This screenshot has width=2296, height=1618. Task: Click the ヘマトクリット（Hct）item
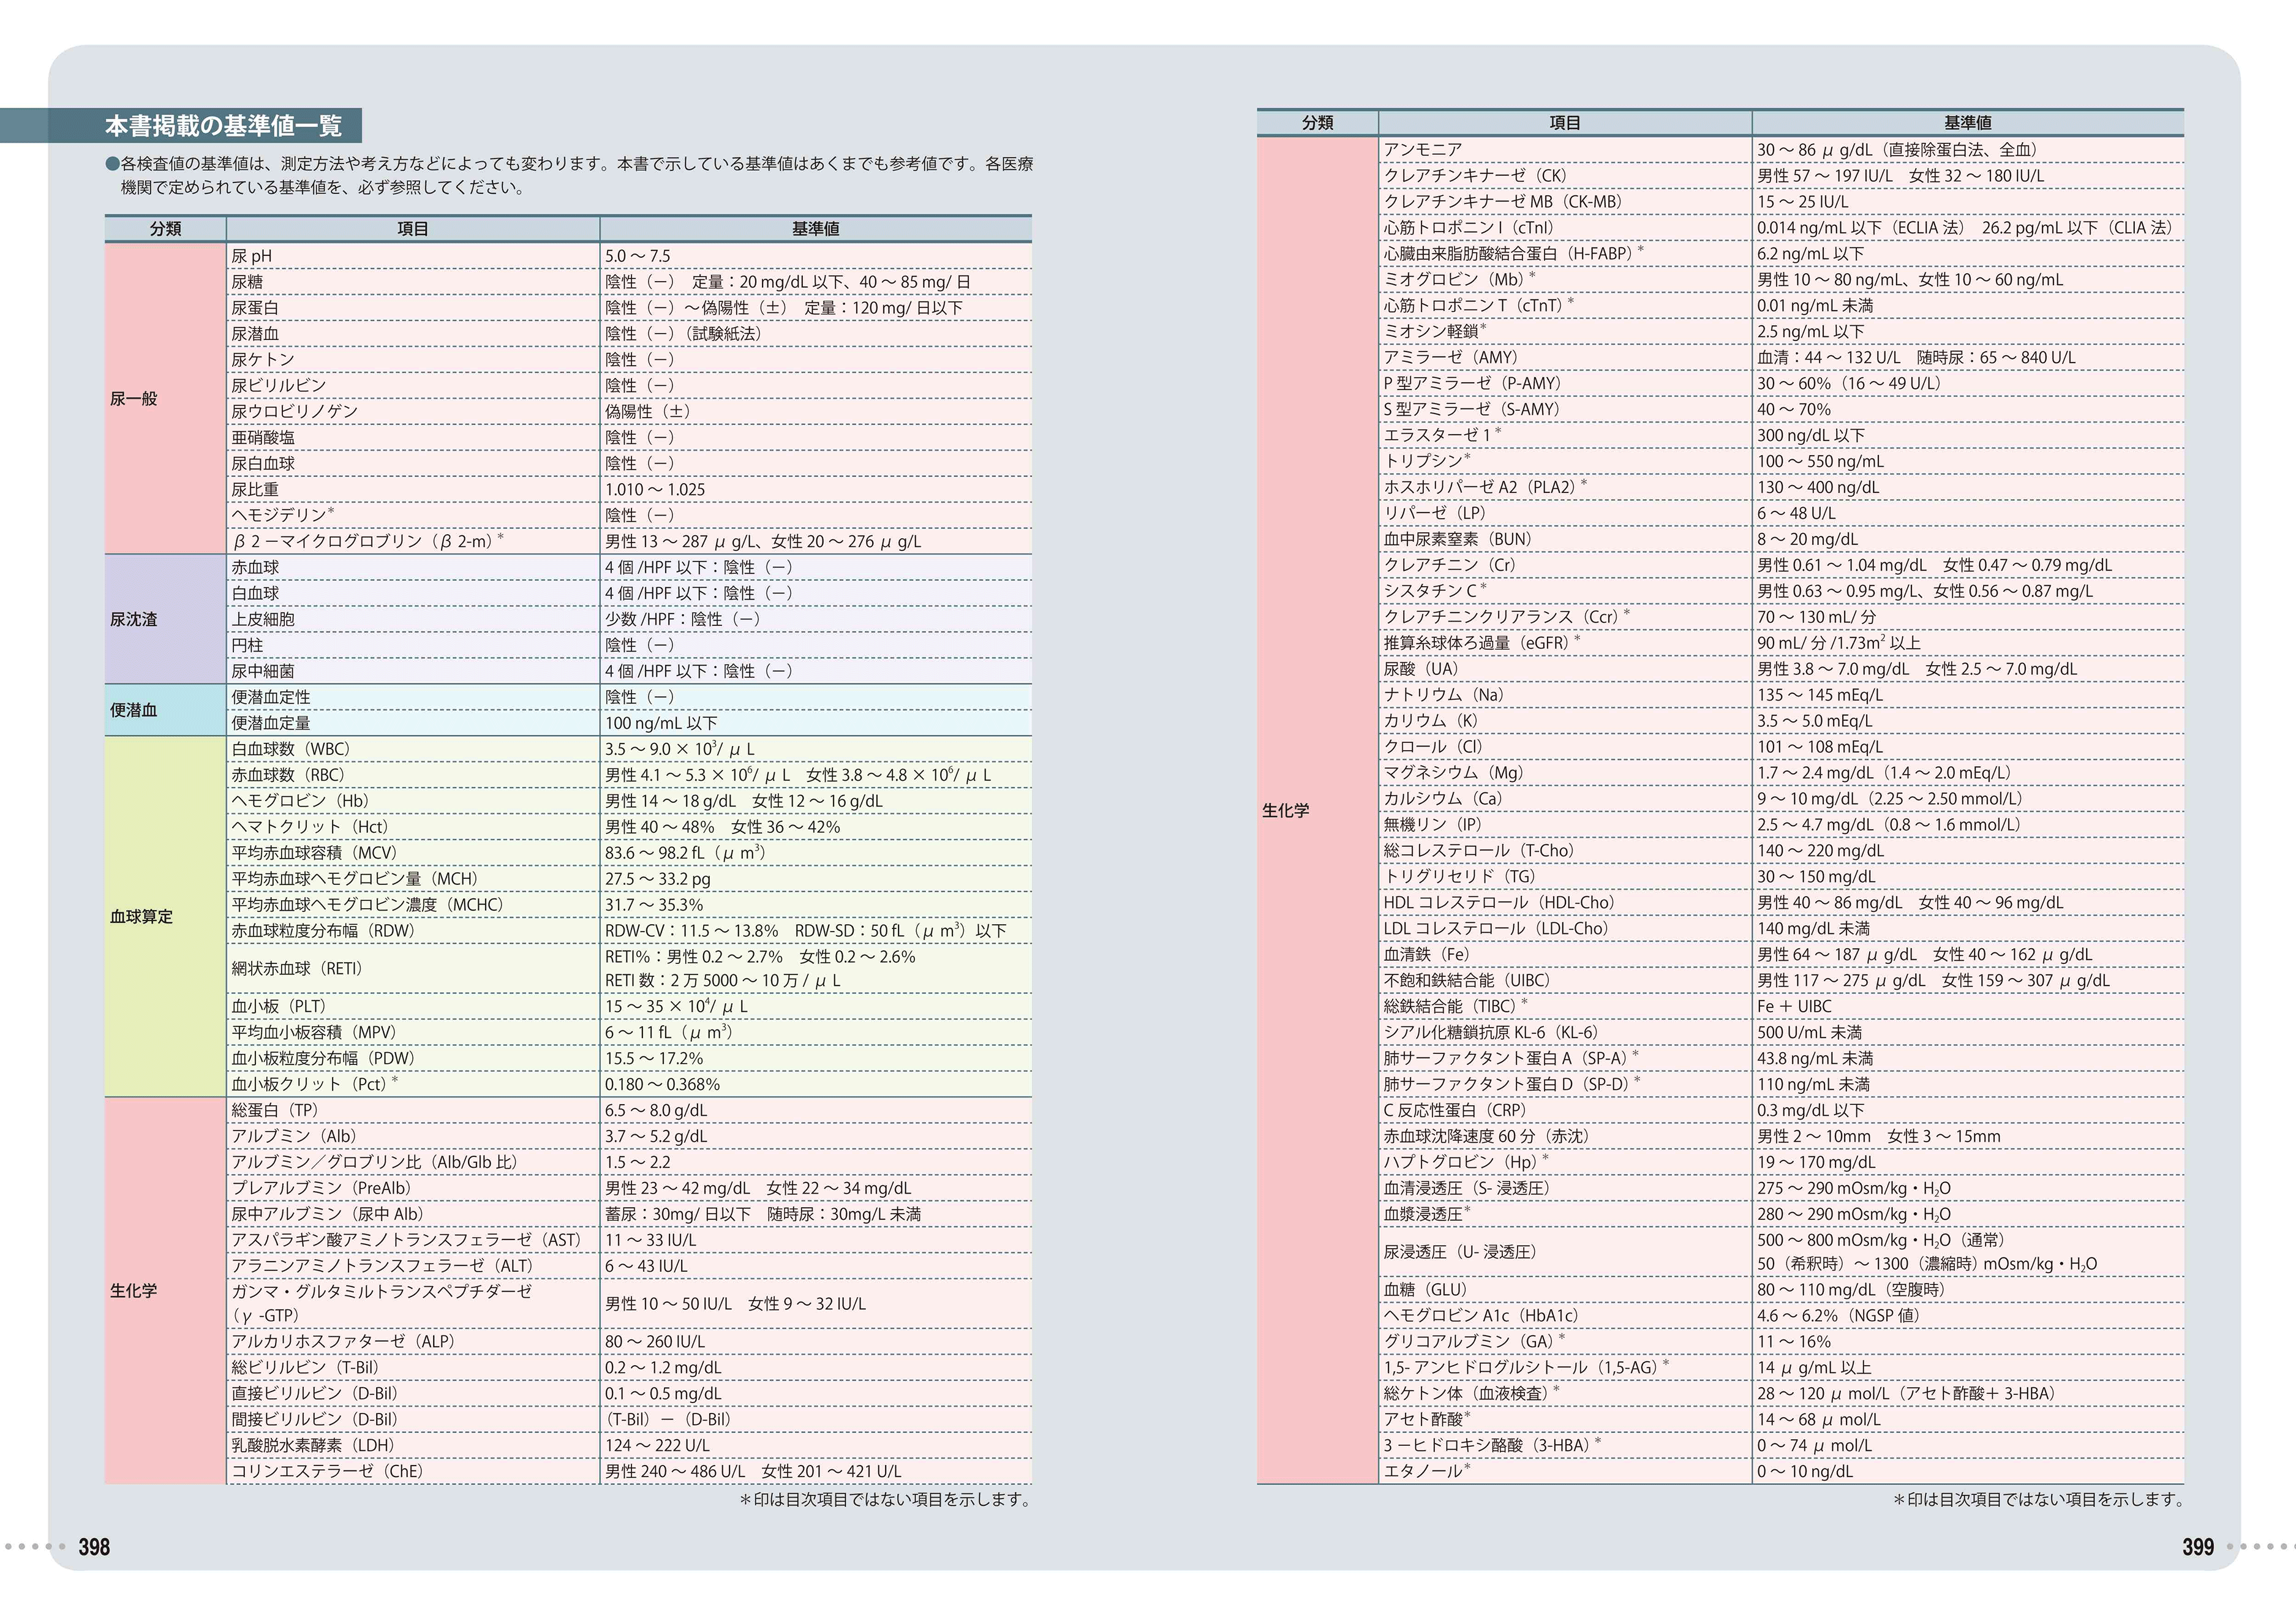click(x=311, y=827)
